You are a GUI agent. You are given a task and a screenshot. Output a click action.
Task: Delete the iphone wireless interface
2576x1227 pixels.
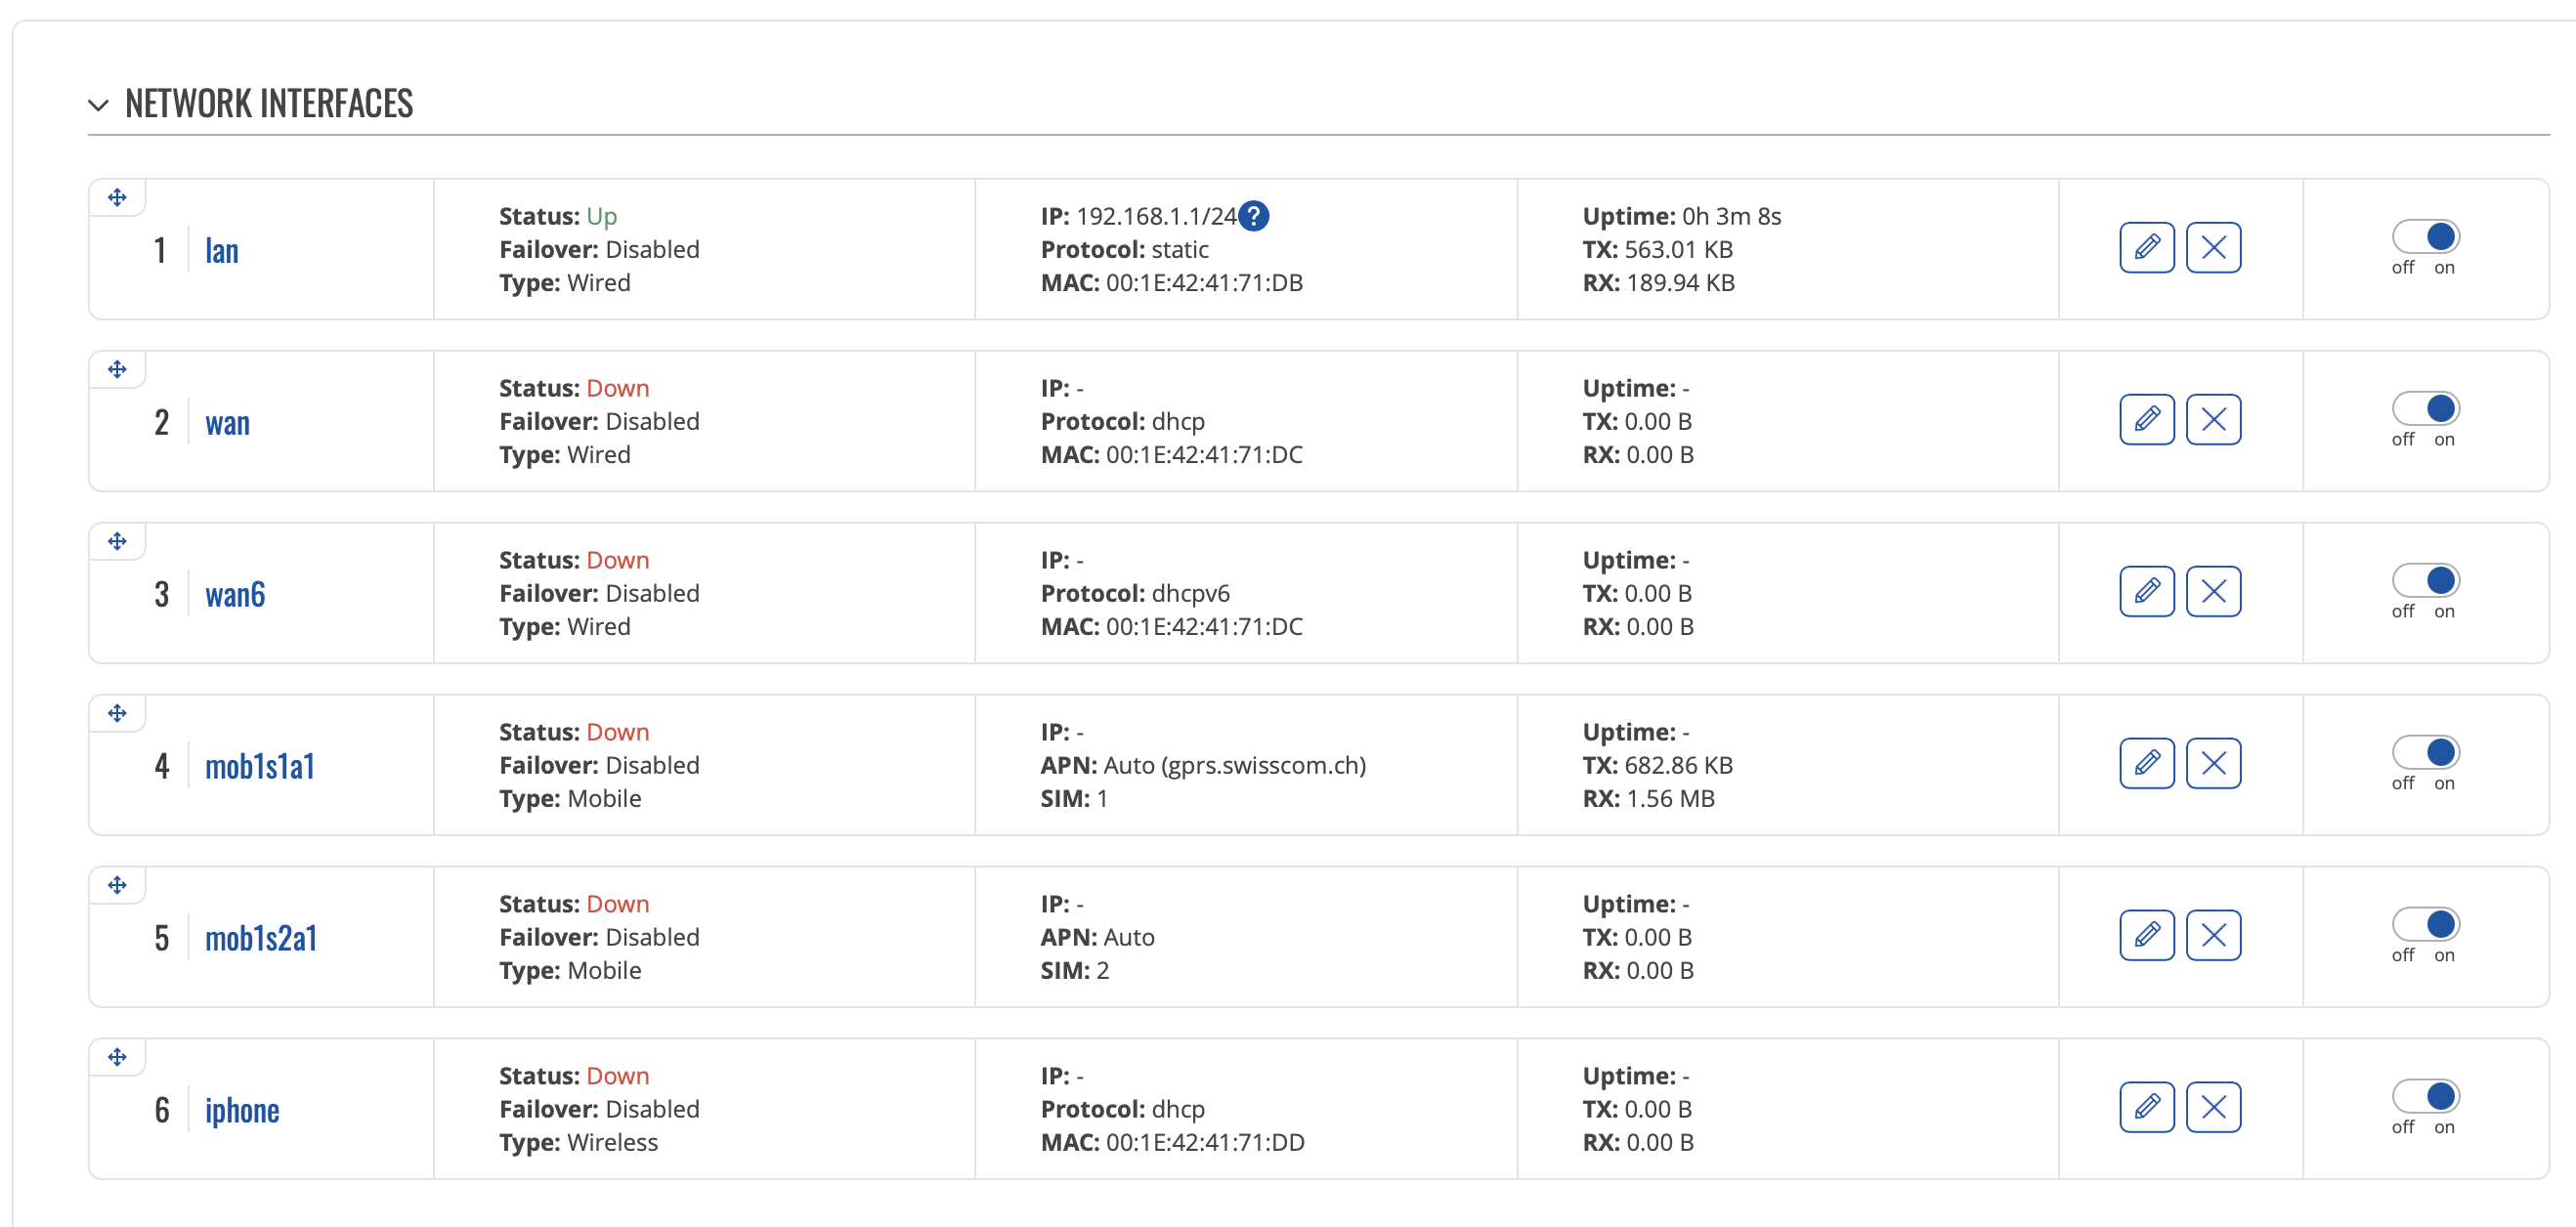tap(2213, 1107)
